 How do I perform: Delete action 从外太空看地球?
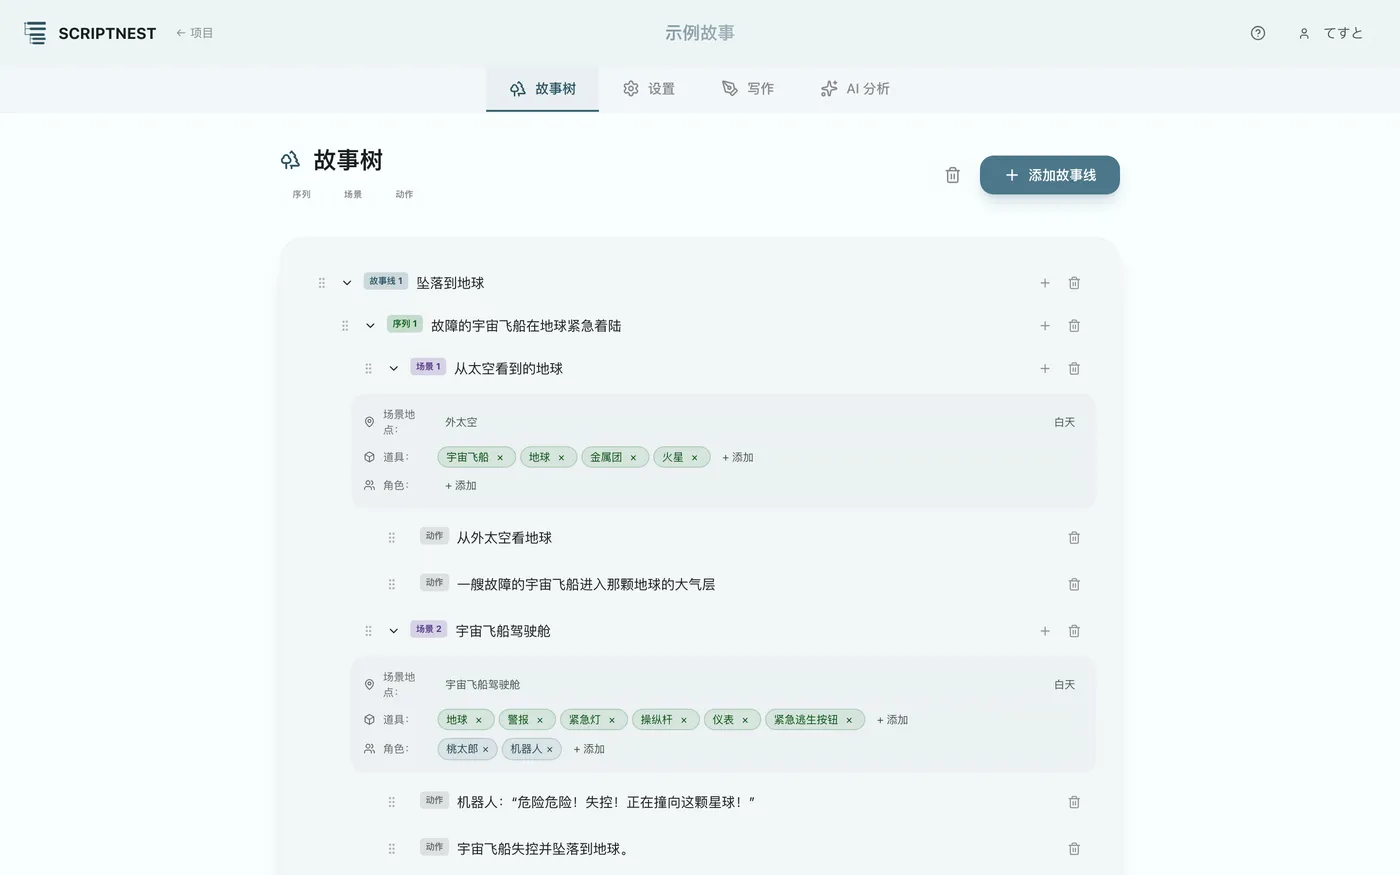(x=1074, y=538)
